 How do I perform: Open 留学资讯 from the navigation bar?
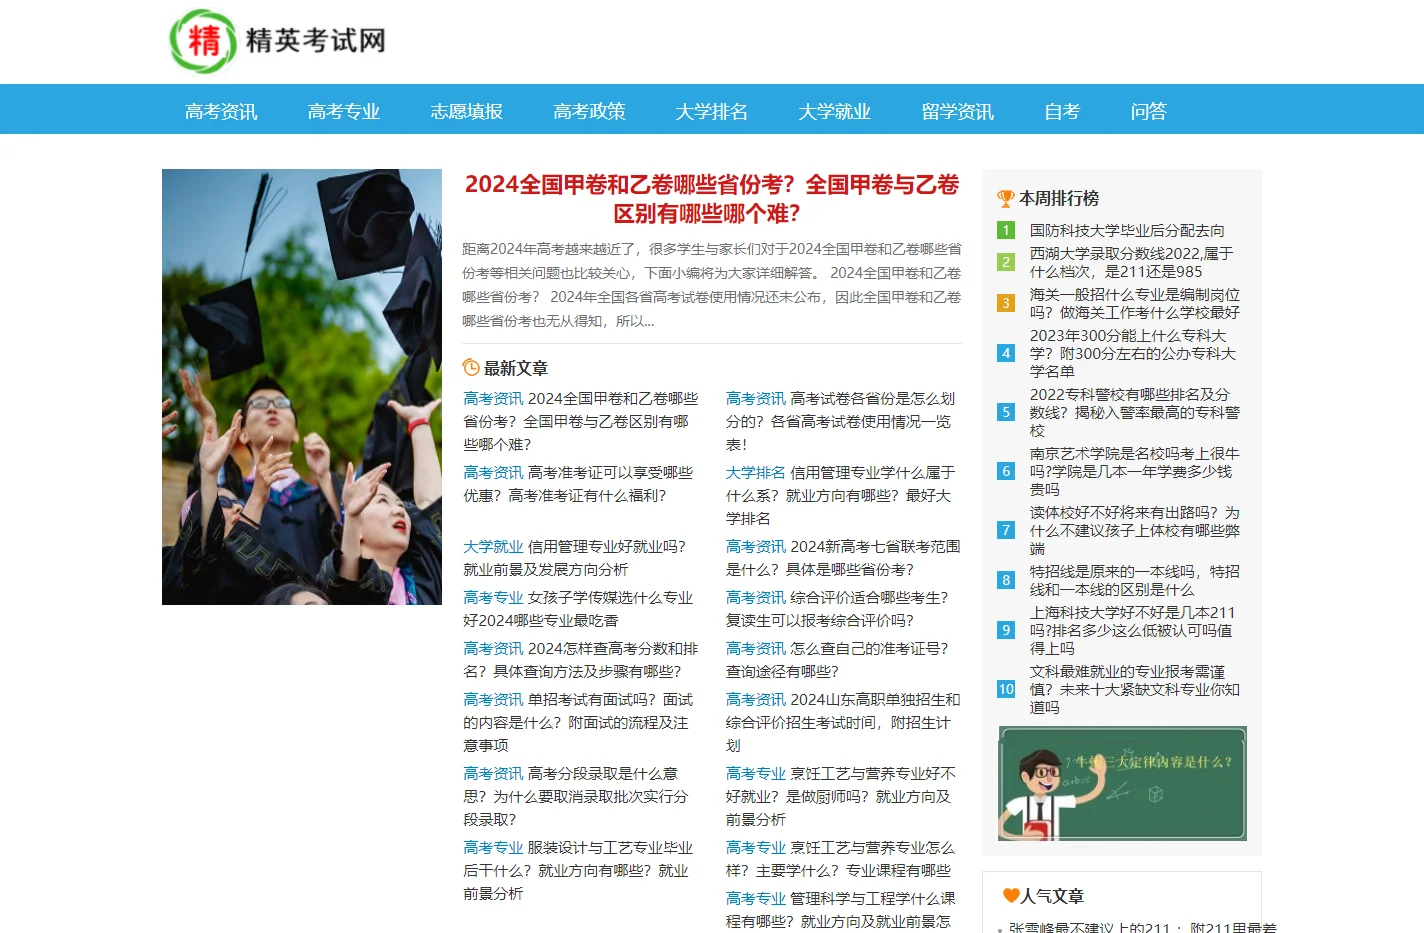click(x=958, y=111)
